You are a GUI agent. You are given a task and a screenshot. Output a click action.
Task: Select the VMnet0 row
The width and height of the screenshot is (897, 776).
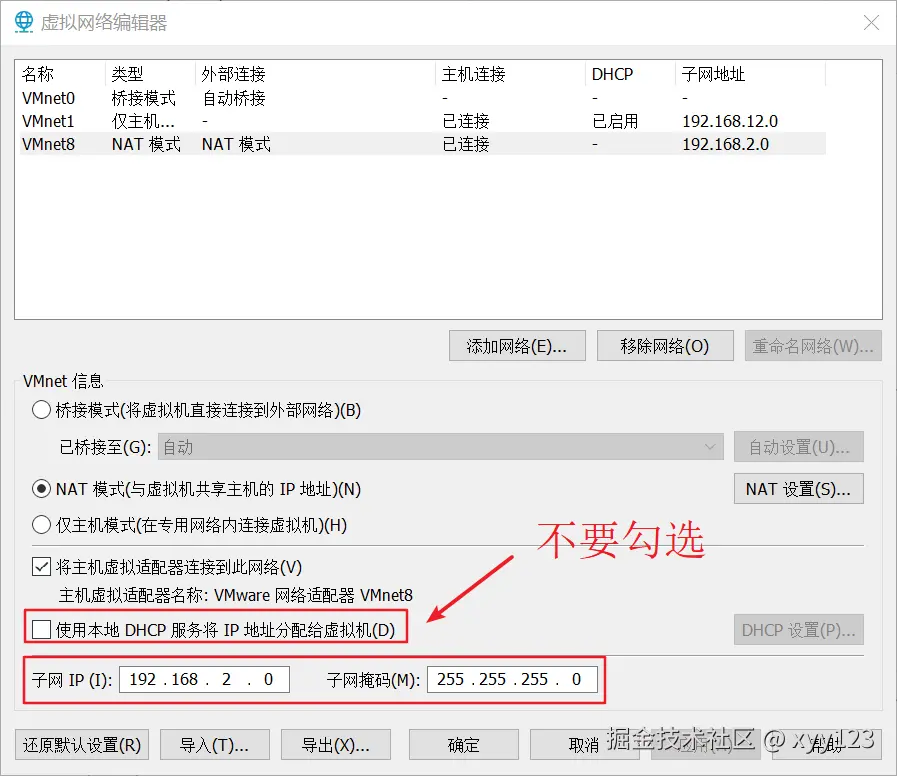[423, 98]
